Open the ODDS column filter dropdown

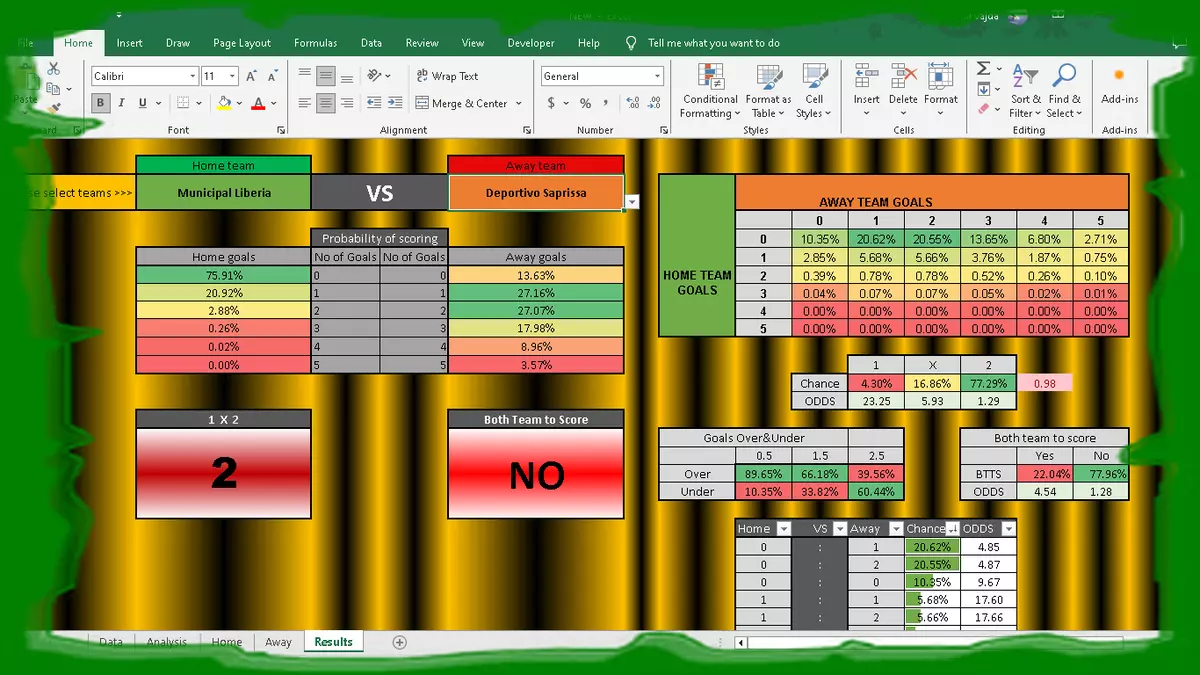[x=1008, y=529]
